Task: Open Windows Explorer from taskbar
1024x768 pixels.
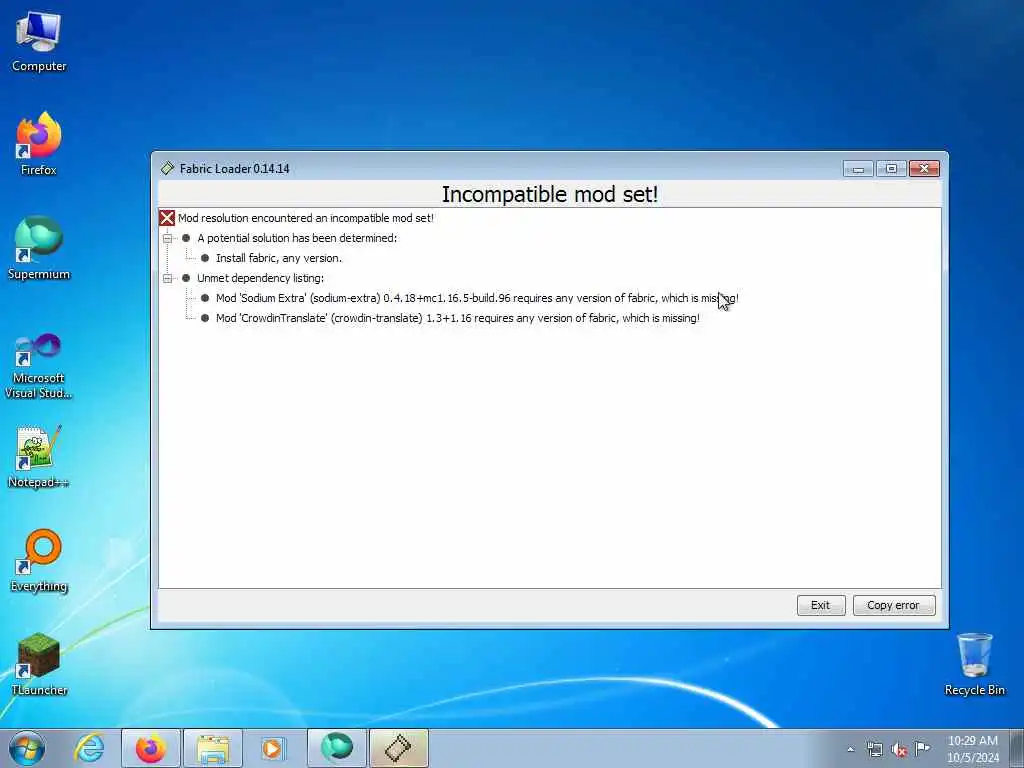Action: [x=213, y=748]
